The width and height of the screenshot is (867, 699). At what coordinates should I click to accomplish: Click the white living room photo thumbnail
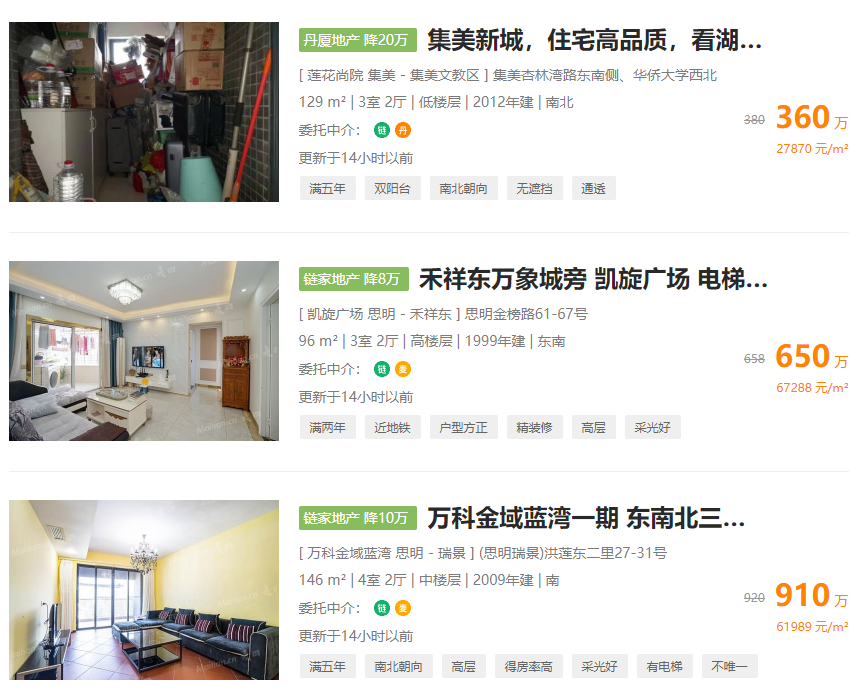click(144, 351)
